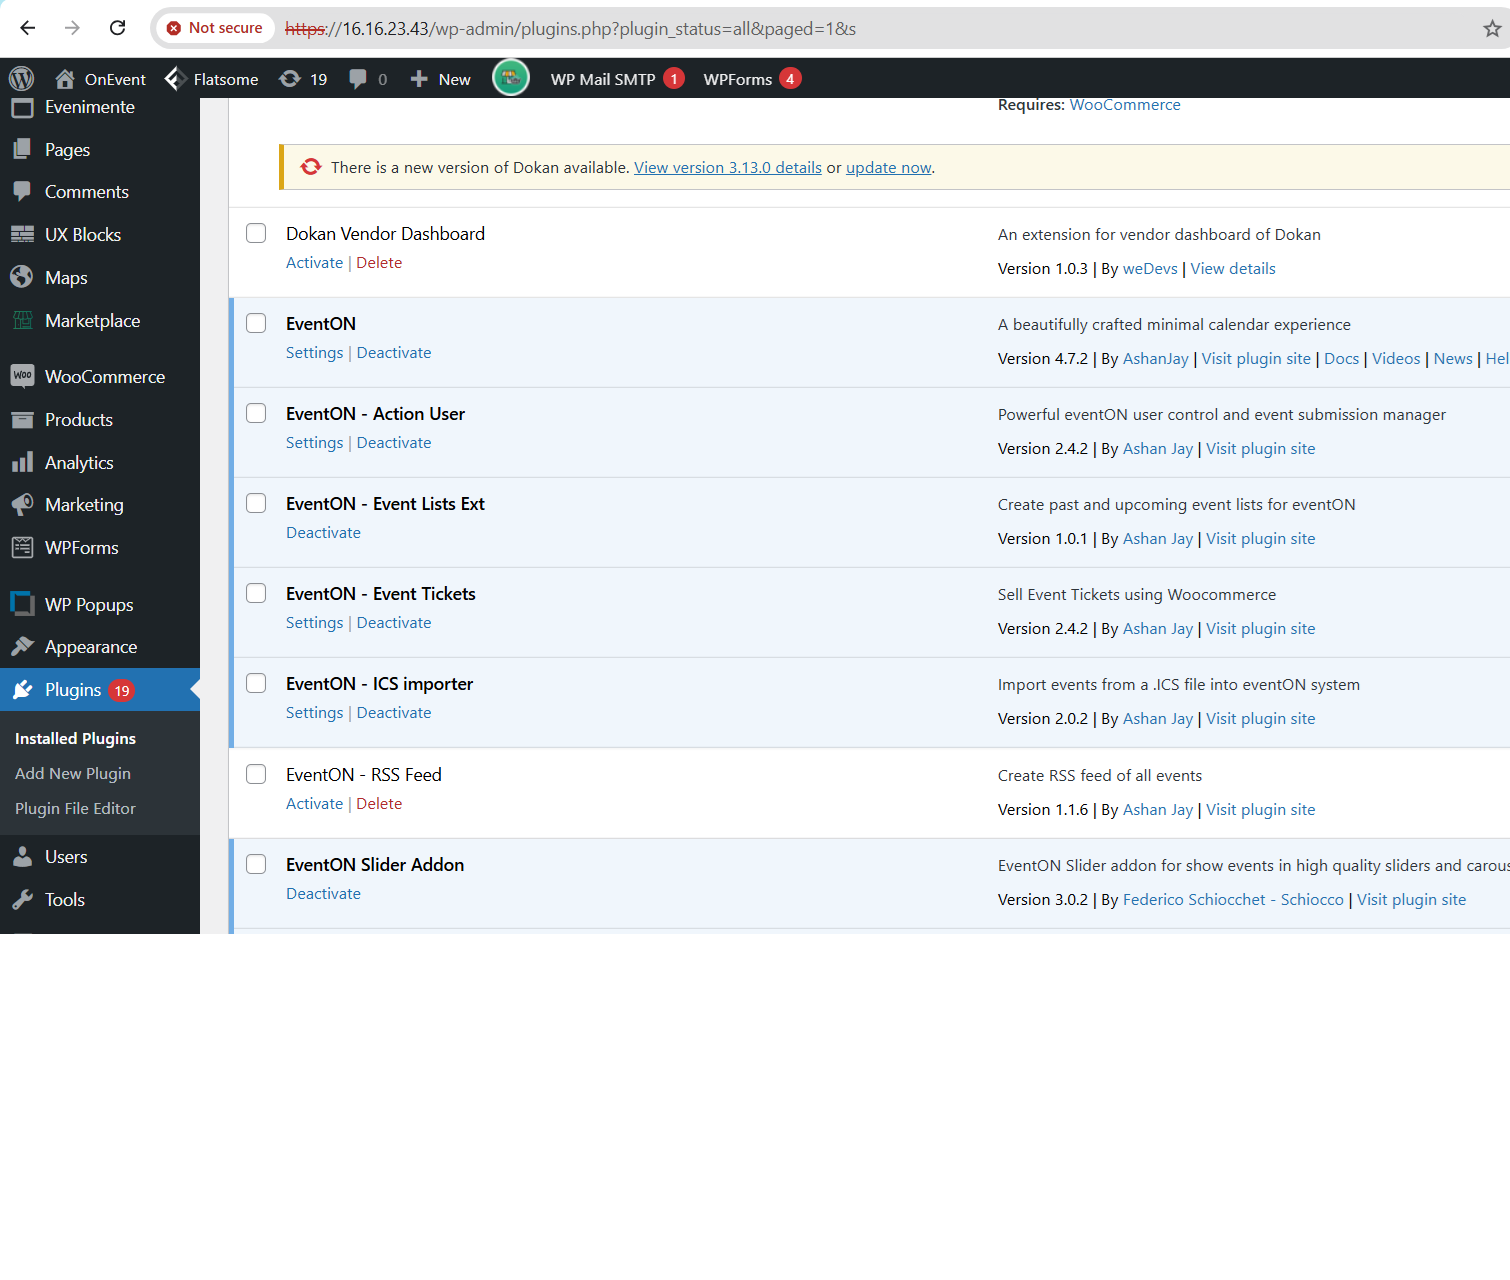1510x1280 pixels.
Task: Open the Docs link for EventON
Action: click(x=1341, y=359)
